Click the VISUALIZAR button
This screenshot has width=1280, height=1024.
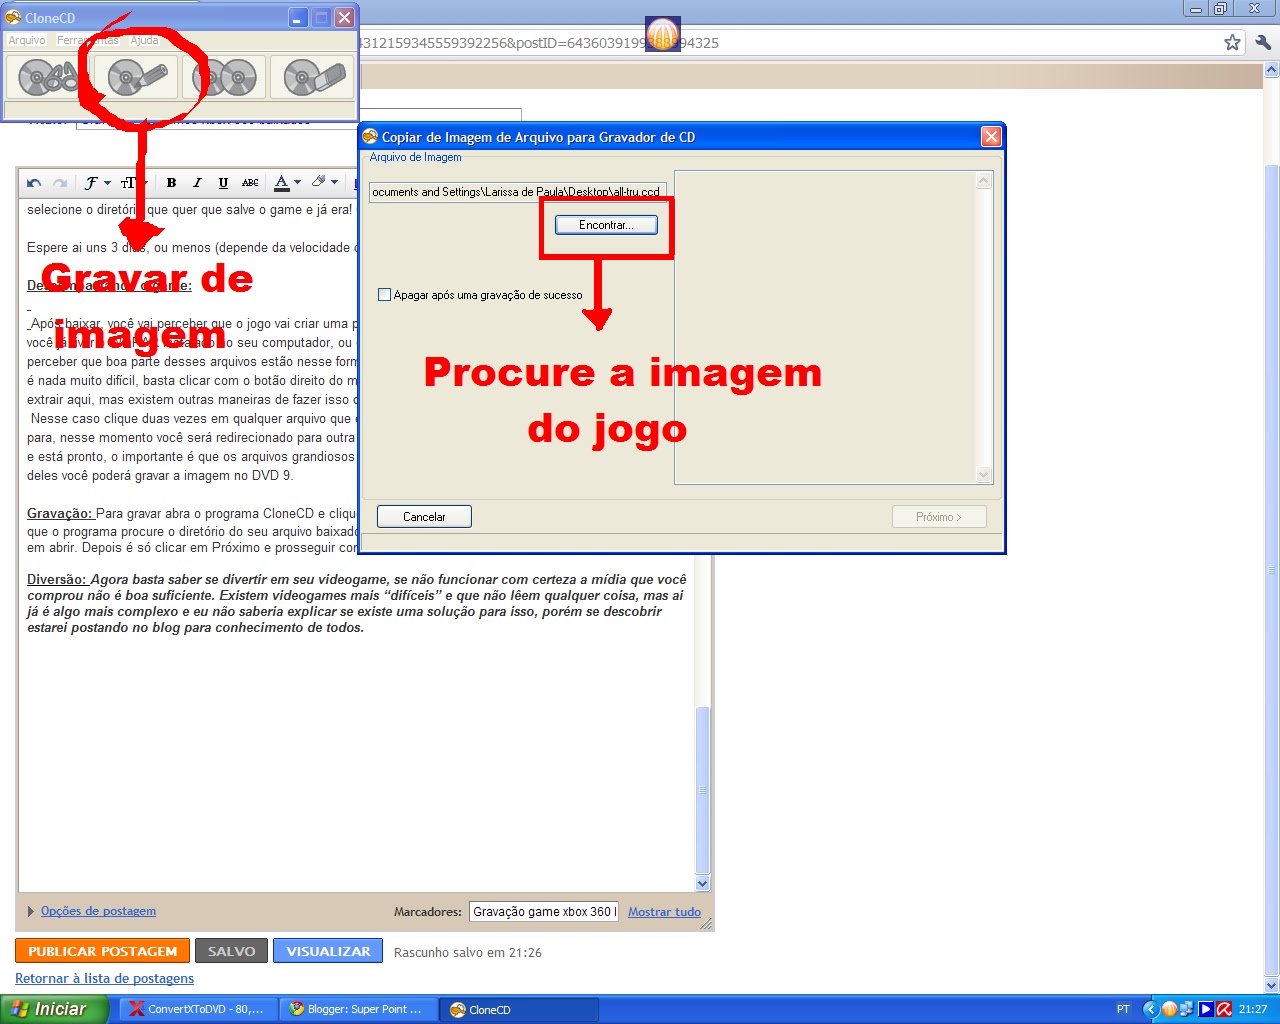click(x=328, y=951)
